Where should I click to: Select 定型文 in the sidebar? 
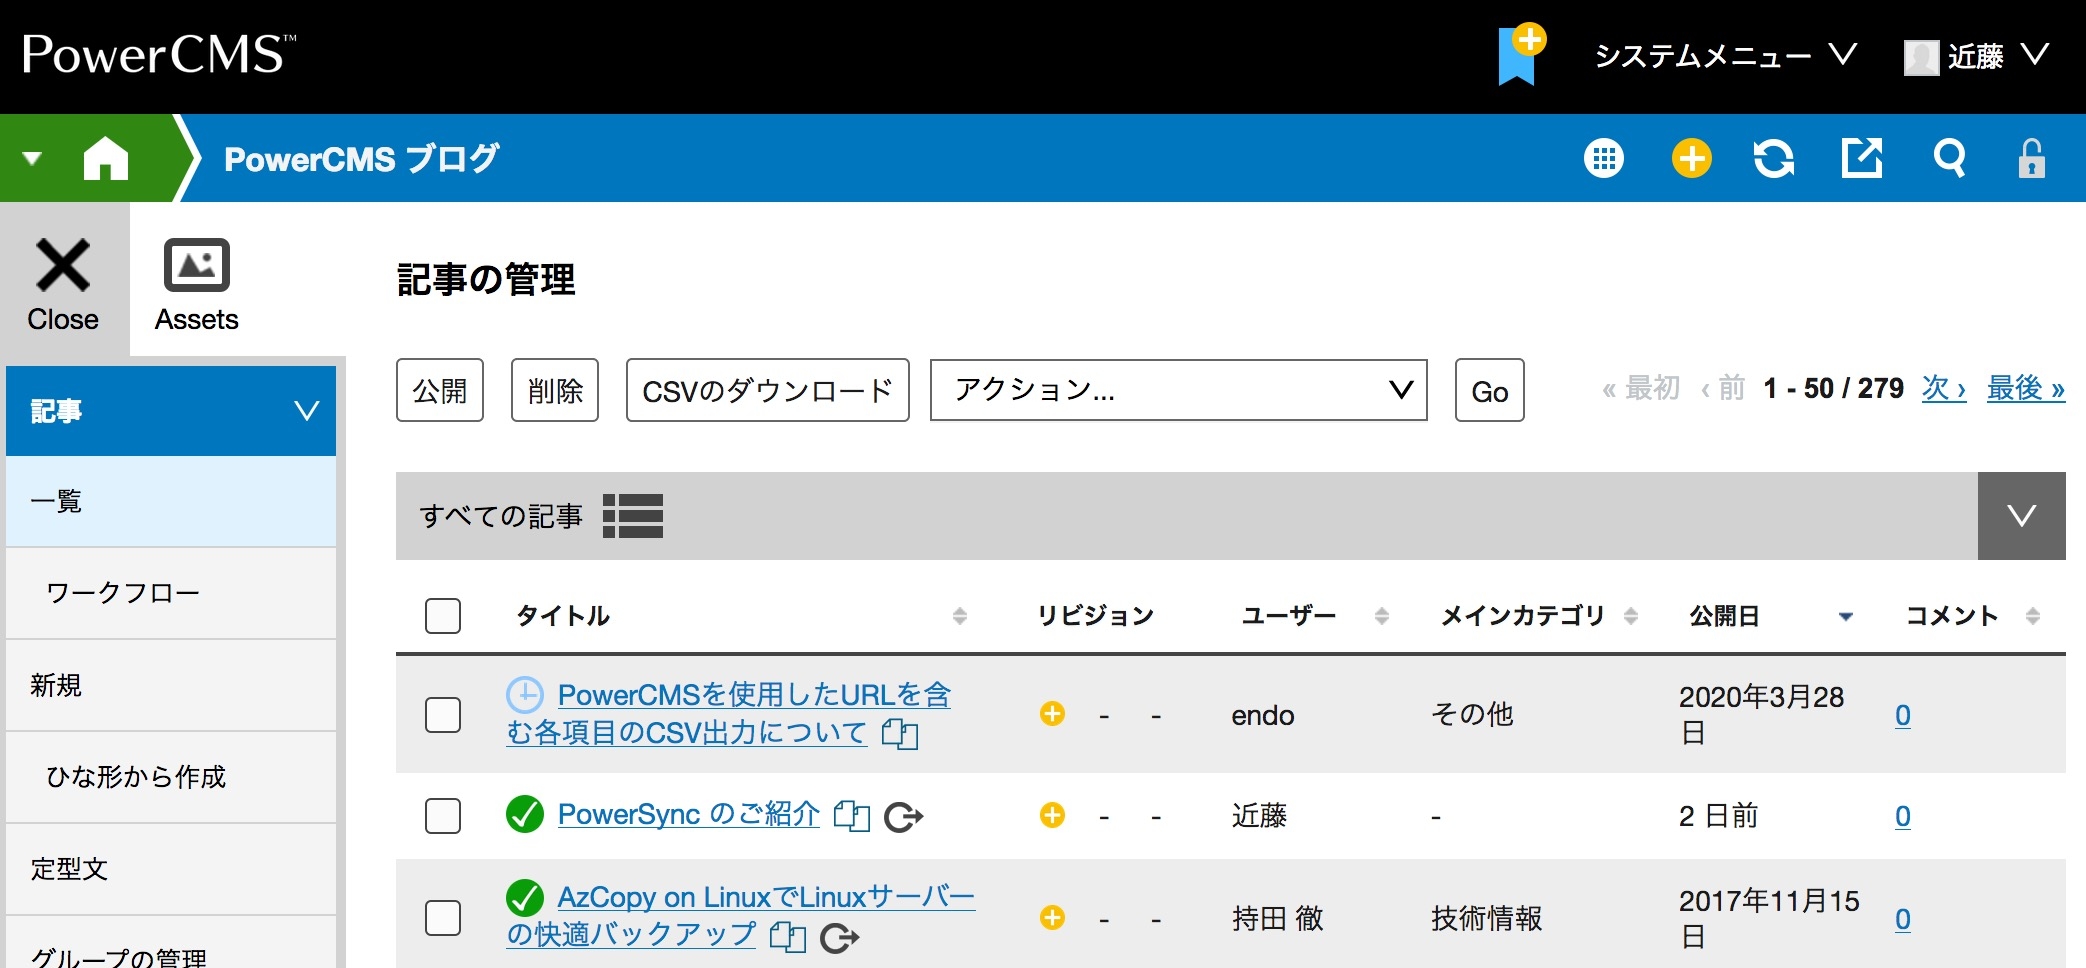171,869
